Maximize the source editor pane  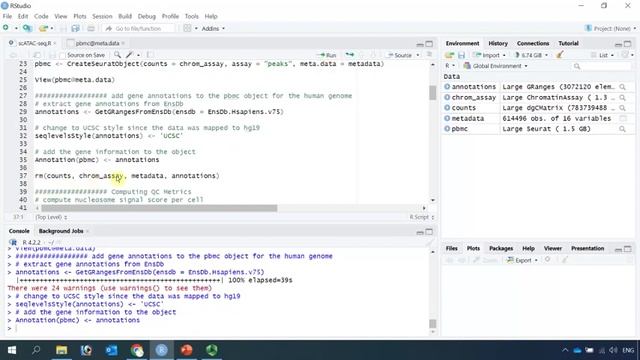429,44
